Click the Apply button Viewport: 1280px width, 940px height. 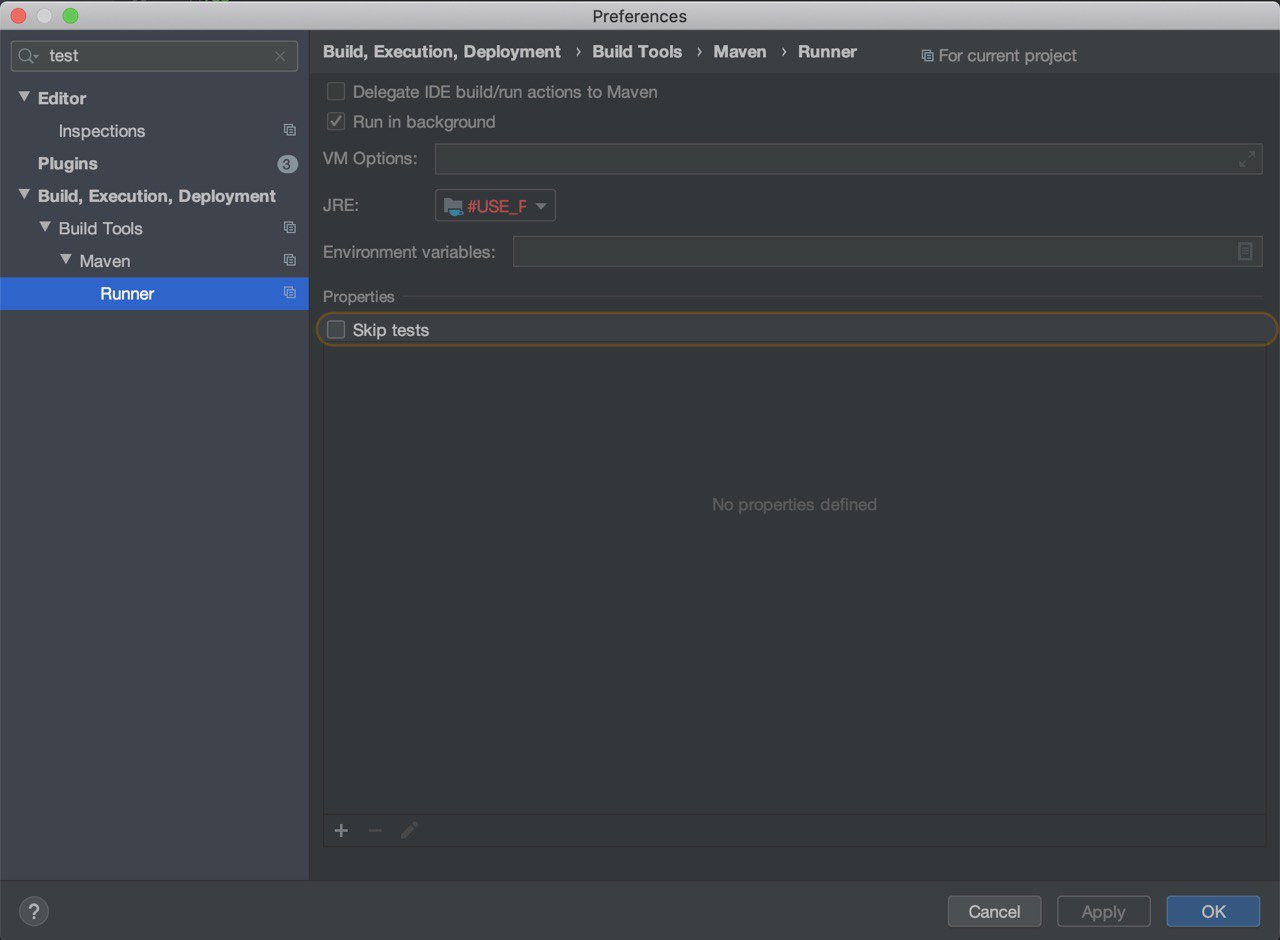(x=1104, y=911)
